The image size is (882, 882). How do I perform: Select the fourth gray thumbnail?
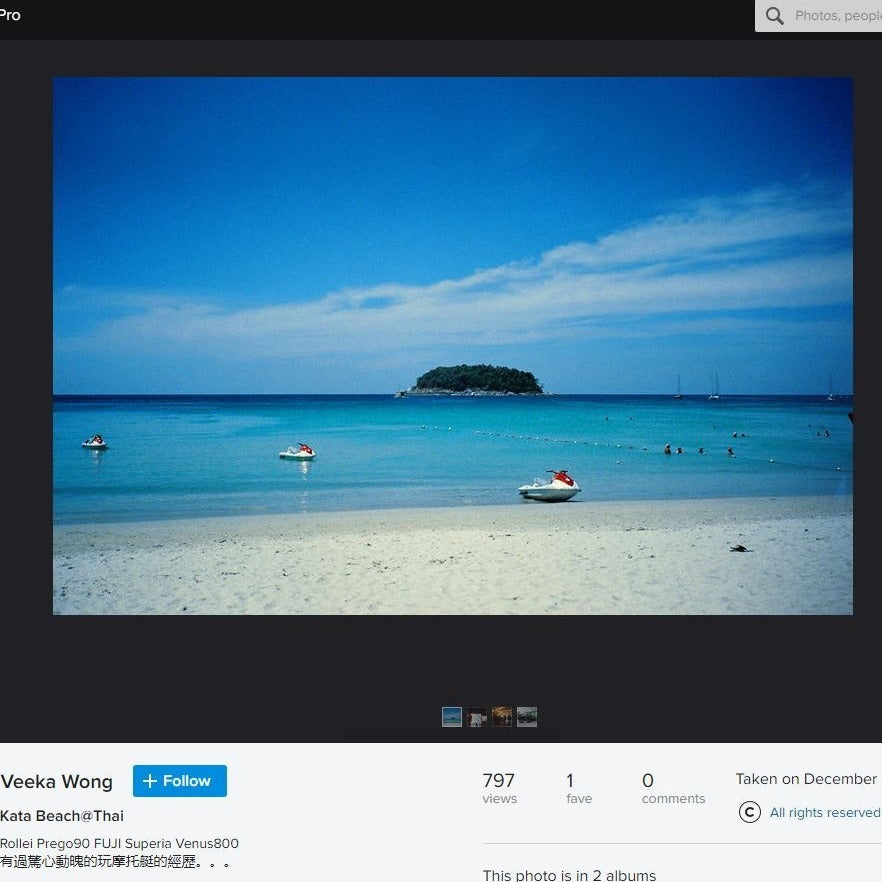(527, 717)
